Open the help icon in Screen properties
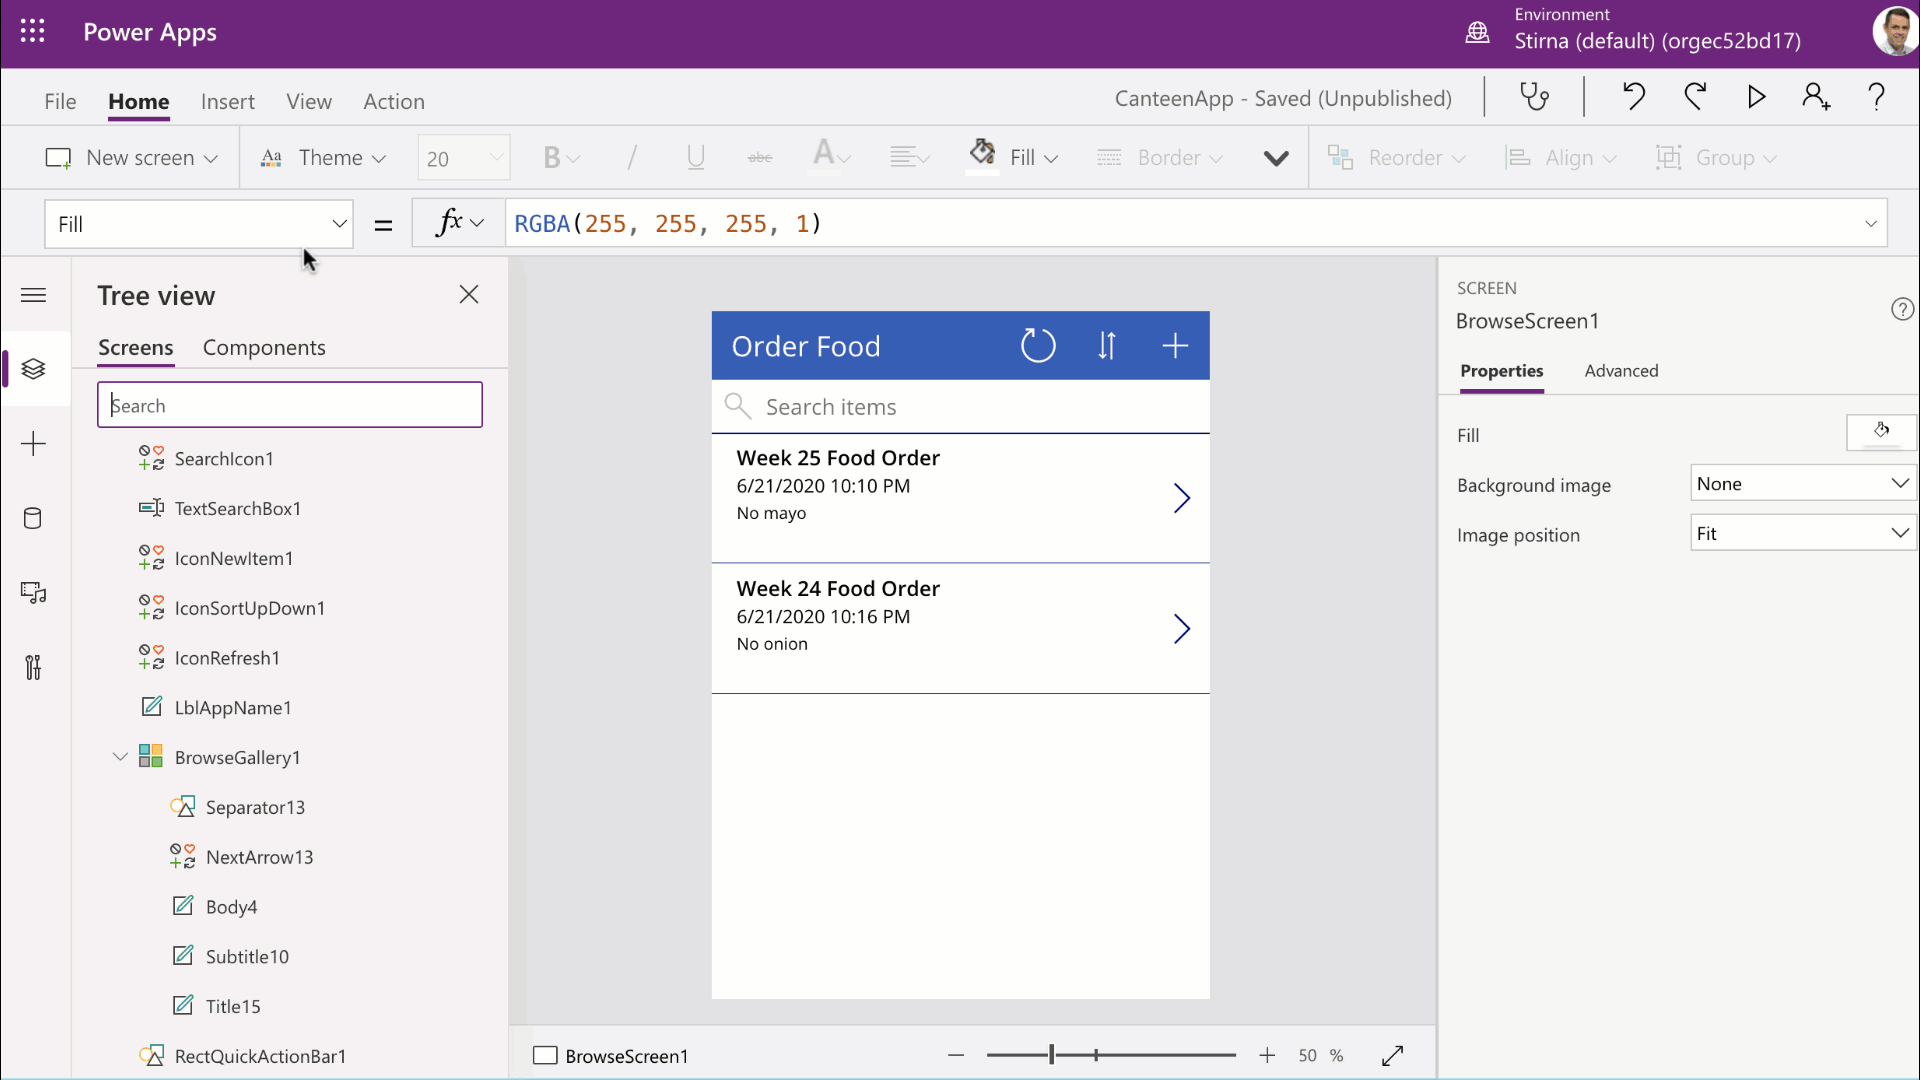1920x1080 pixels. (x=1902, y=310)
